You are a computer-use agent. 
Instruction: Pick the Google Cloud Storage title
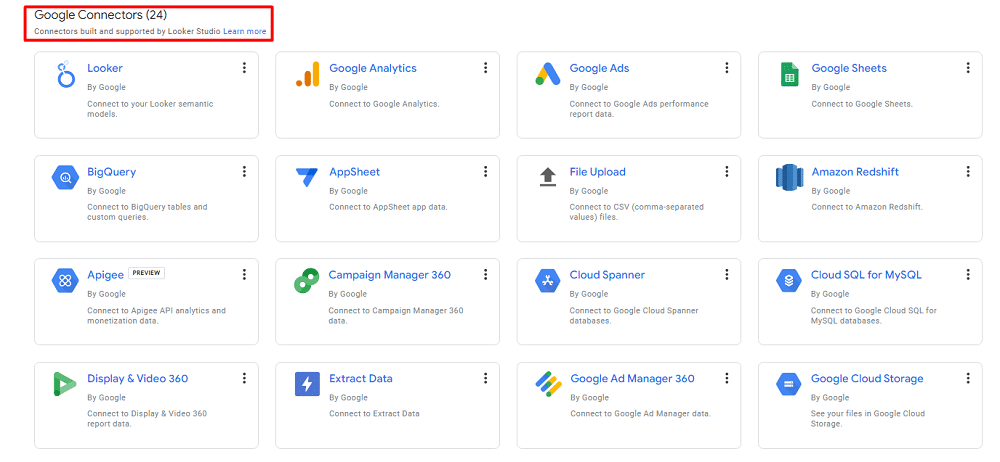point(867,378)
